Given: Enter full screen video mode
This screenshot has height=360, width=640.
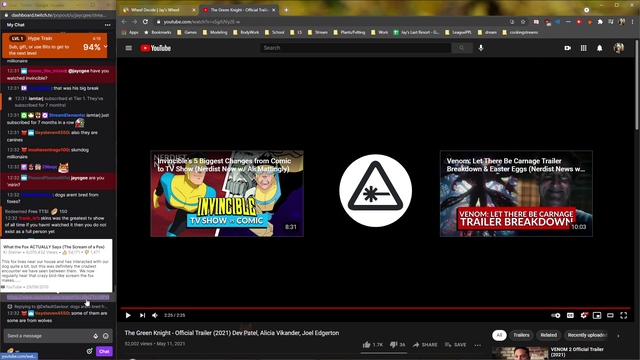Looking at the screenshot, I should (624, 315).
